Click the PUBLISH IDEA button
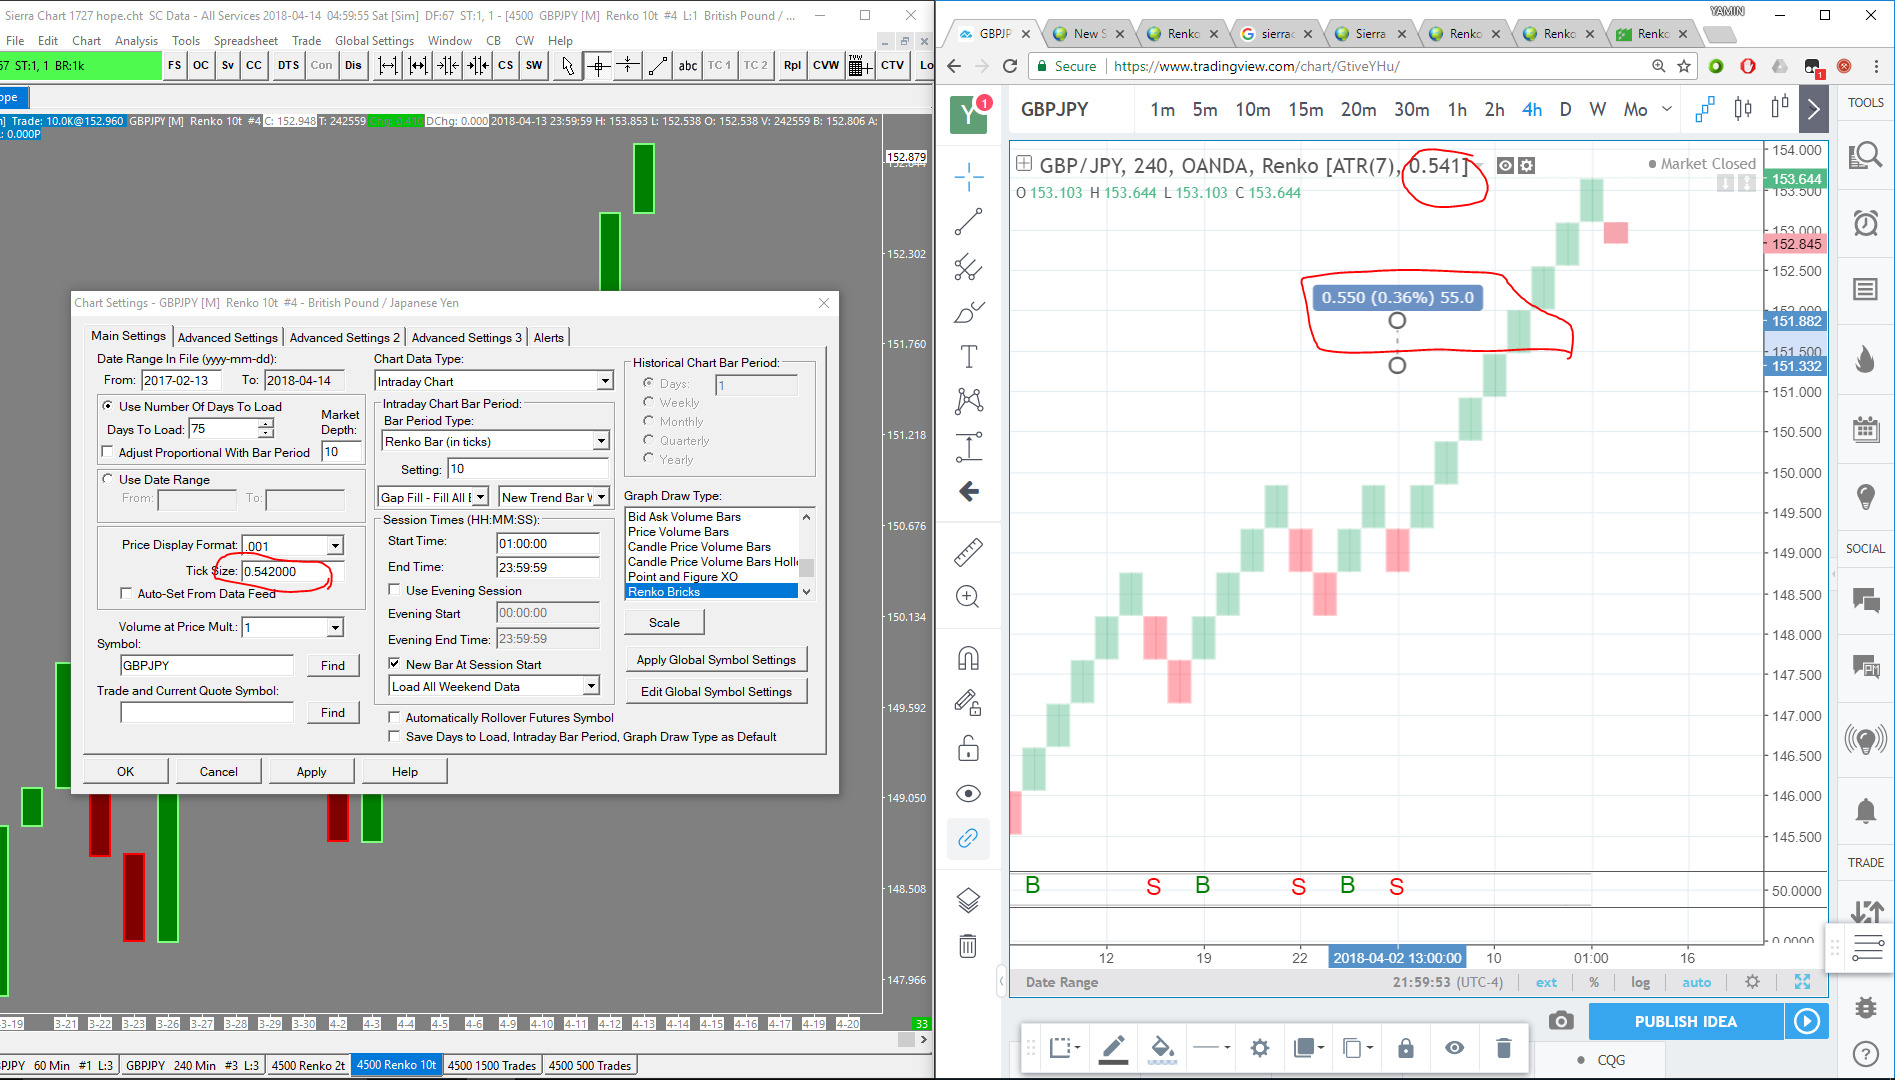Viewport: 1895px width, 1080px height. (x=1686, y=1021)
